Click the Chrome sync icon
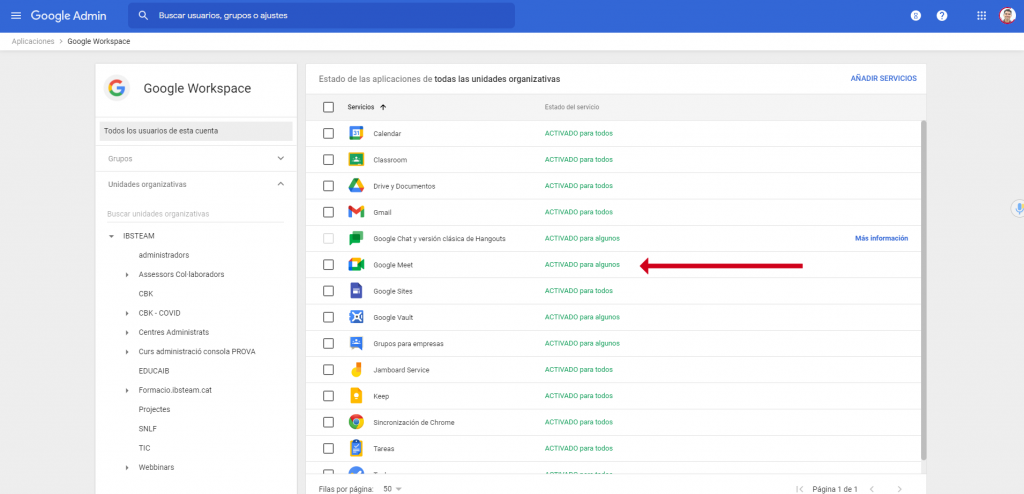 tap(355, 422)
